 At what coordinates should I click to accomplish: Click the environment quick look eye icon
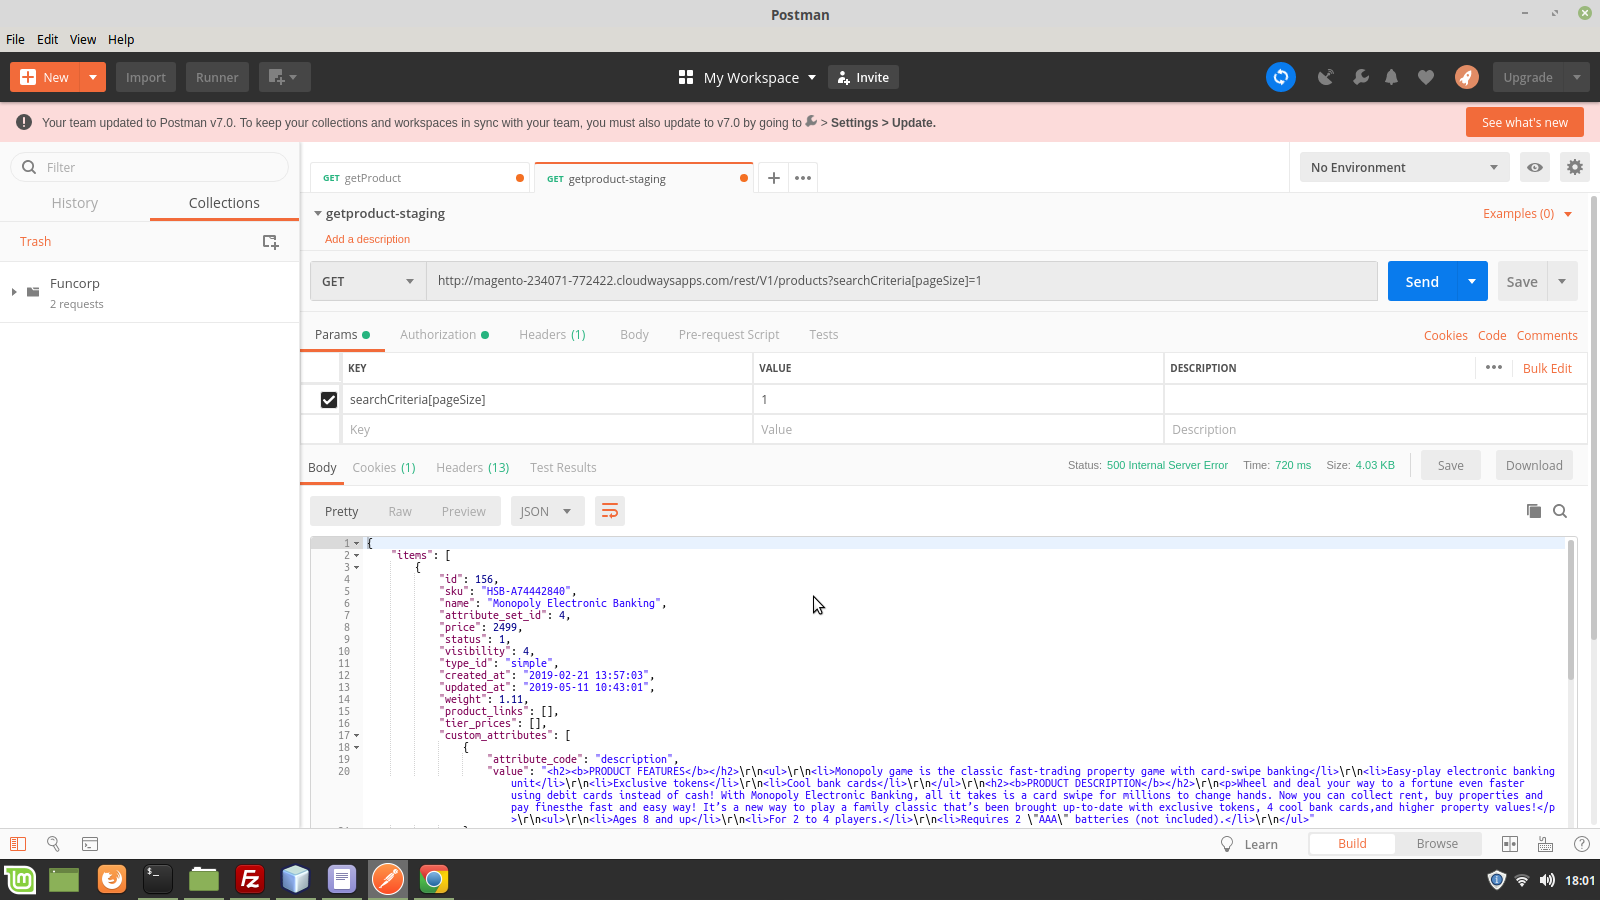coord(1534,167)
